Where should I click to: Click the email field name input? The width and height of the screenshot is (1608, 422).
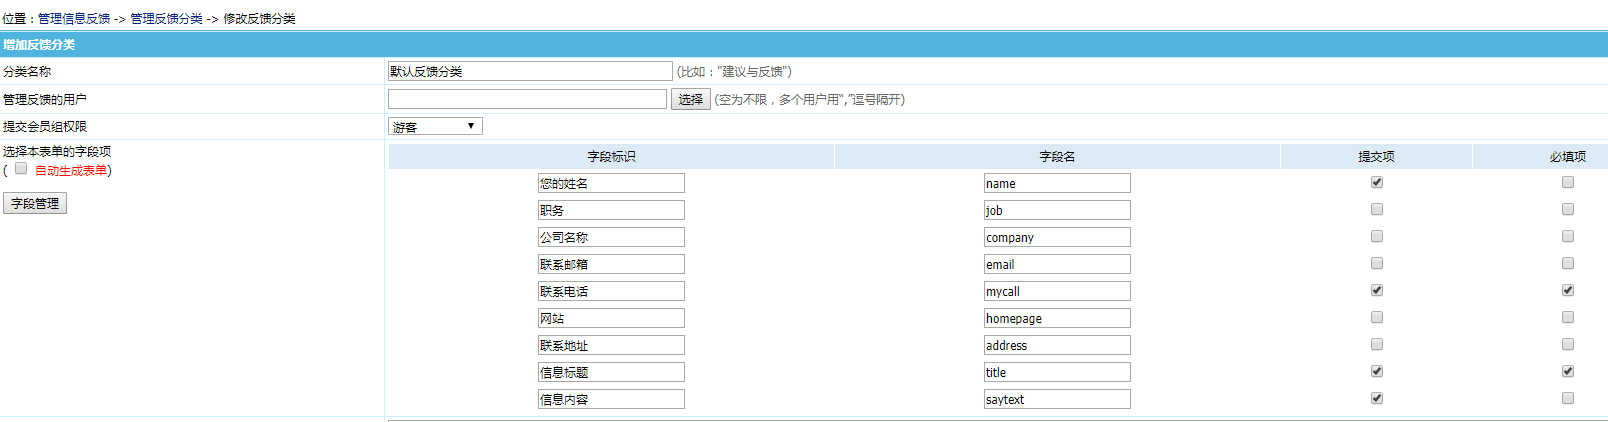[1057, 264]
